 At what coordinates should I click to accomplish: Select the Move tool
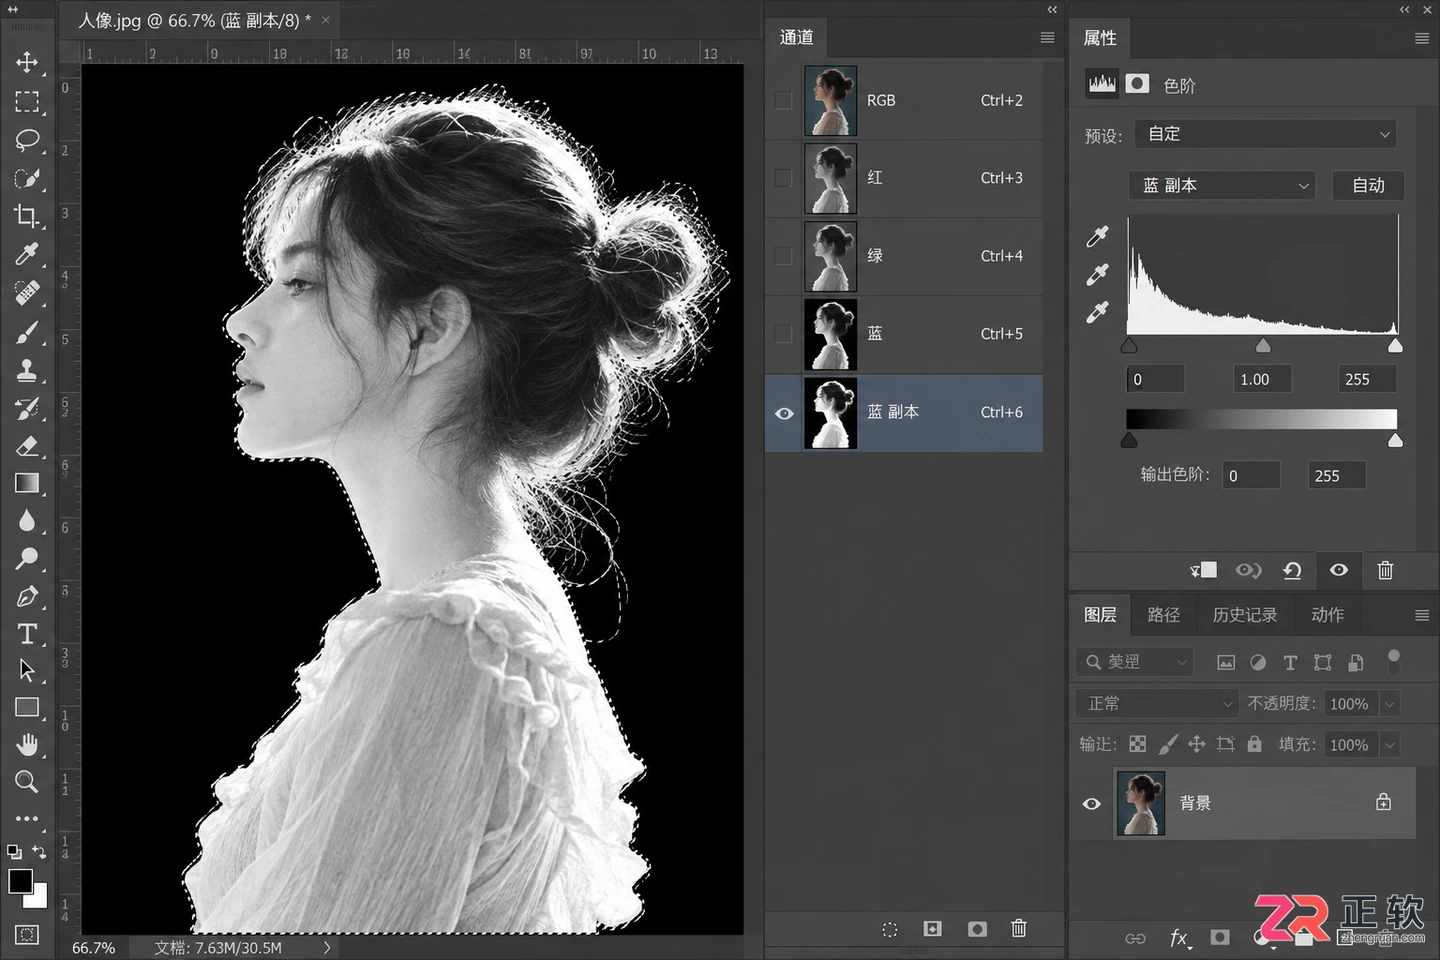coord(27,62)
